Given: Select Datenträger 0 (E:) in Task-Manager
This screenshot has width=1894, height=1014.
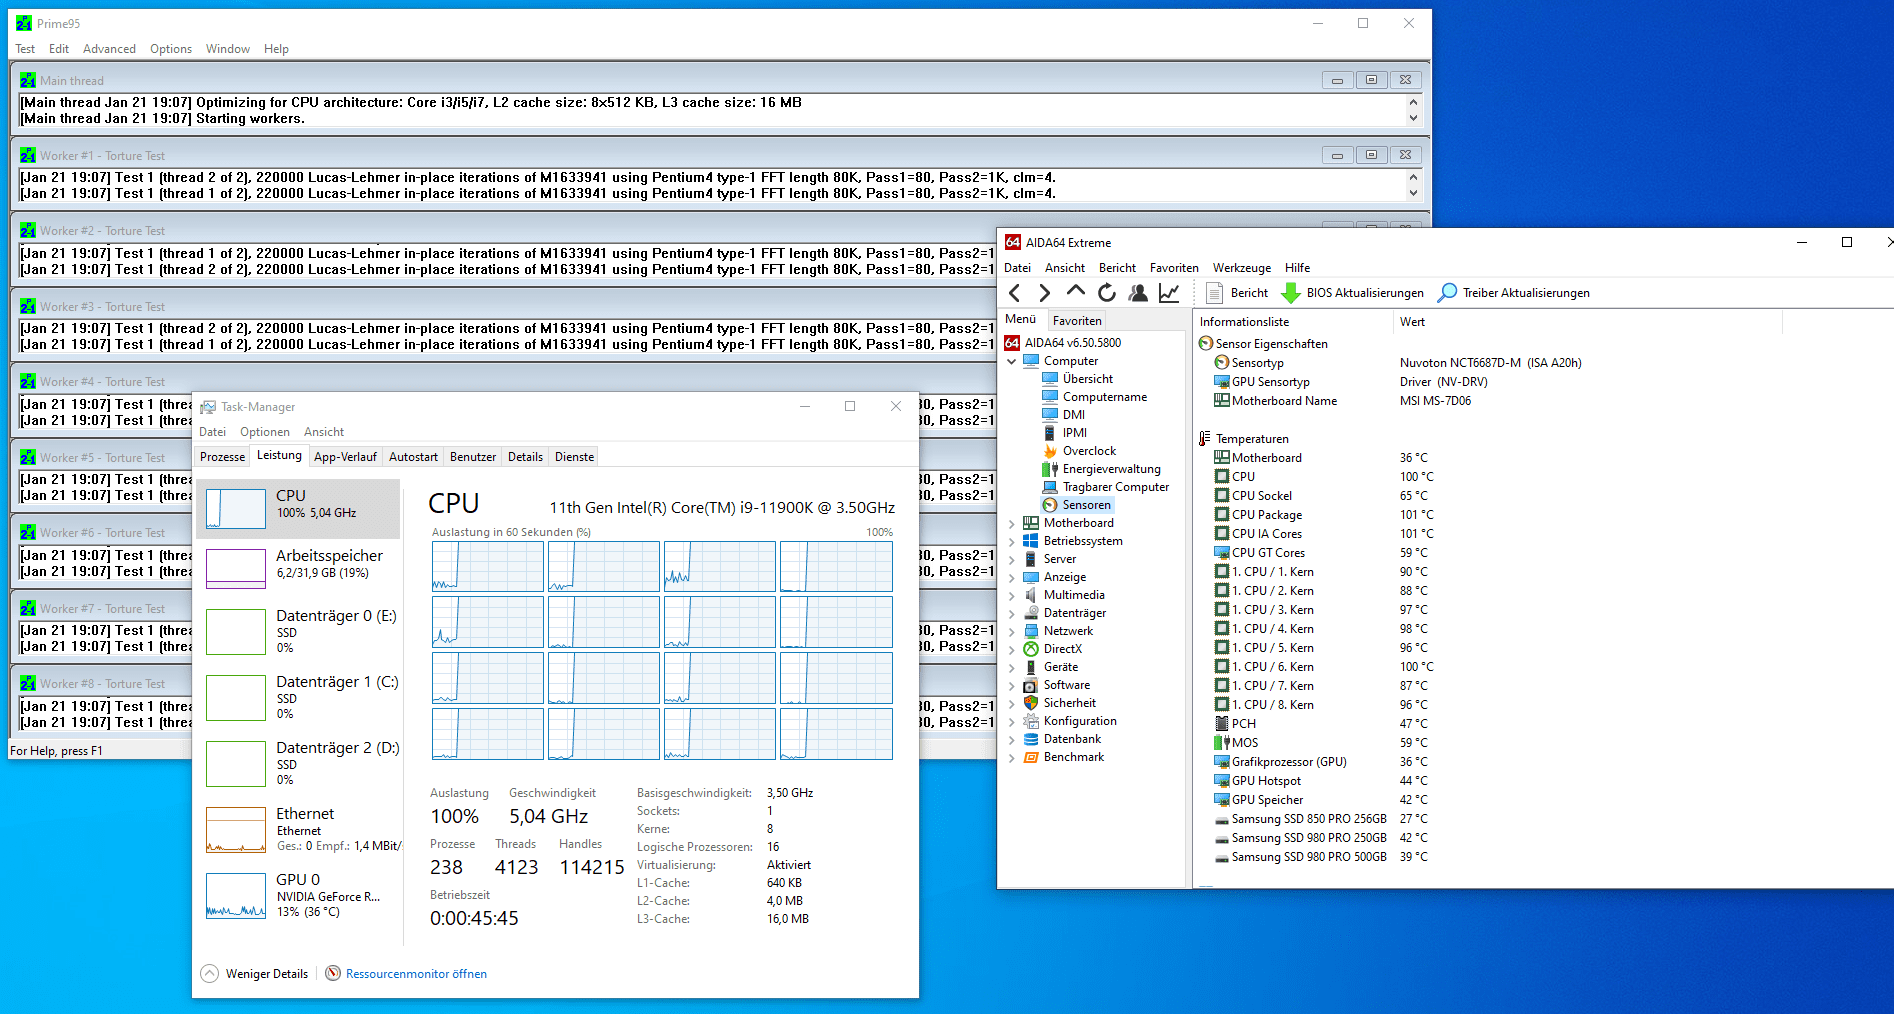Looking at the screenshot, I should (298, 631).
